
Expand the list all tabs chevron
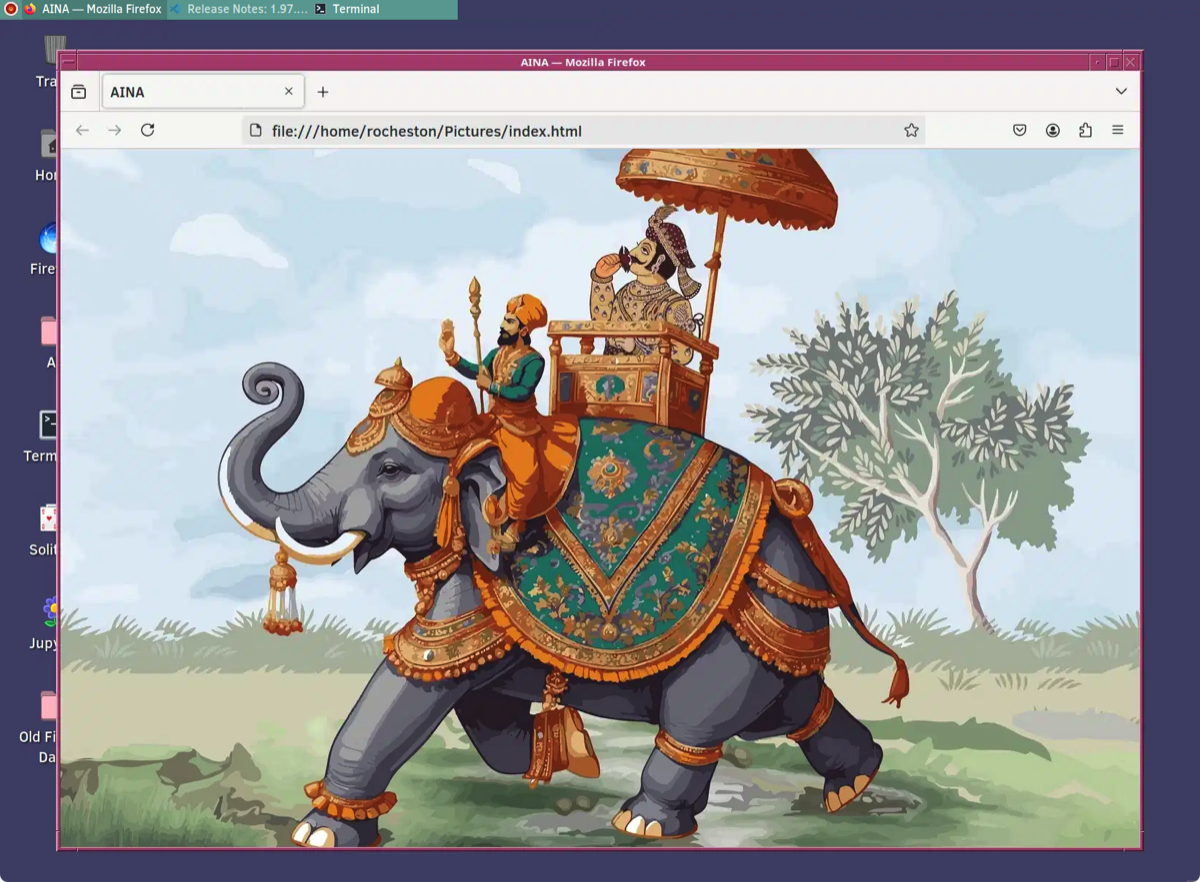click(x=1121, y=91)
